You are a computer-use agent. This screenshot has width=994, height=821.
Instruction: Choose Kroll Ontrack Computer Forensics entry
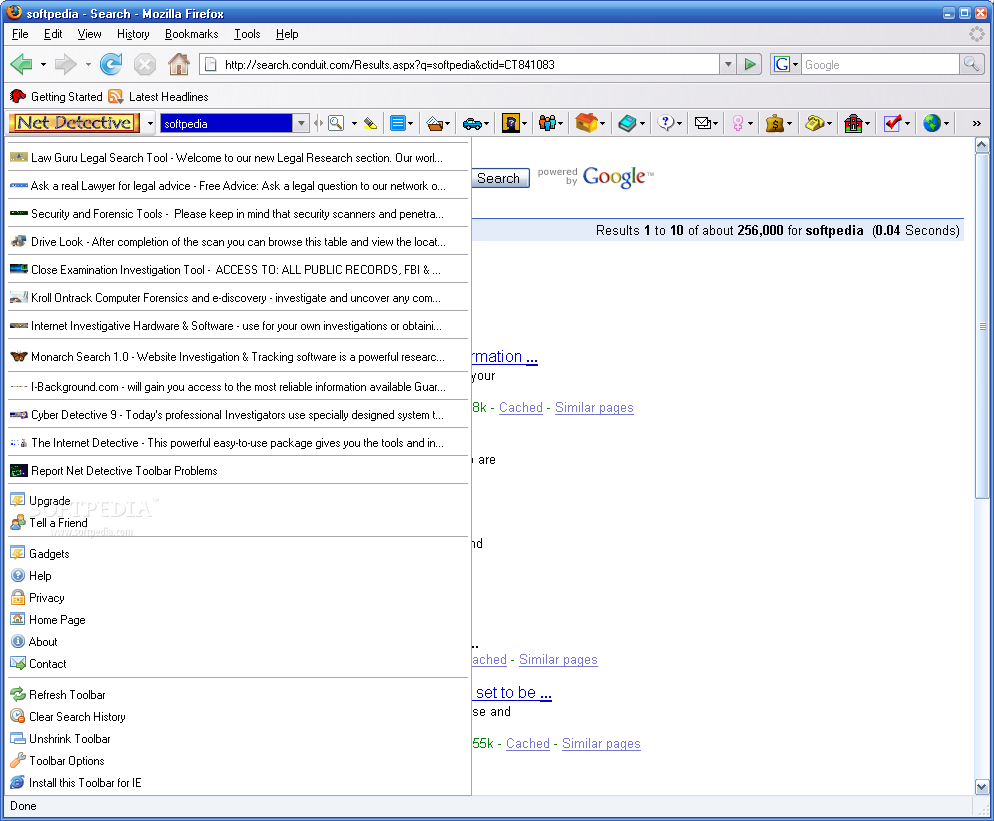[x=238, y=297]
